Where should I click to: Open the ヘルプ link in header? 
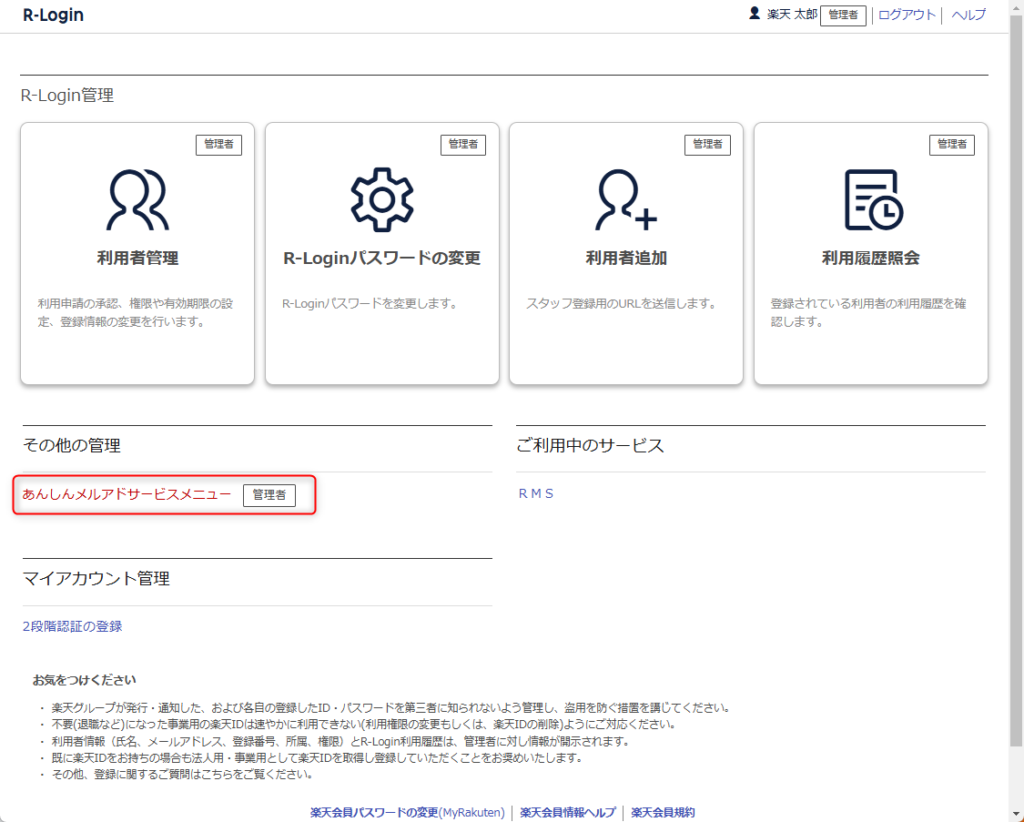click(968, 15)
